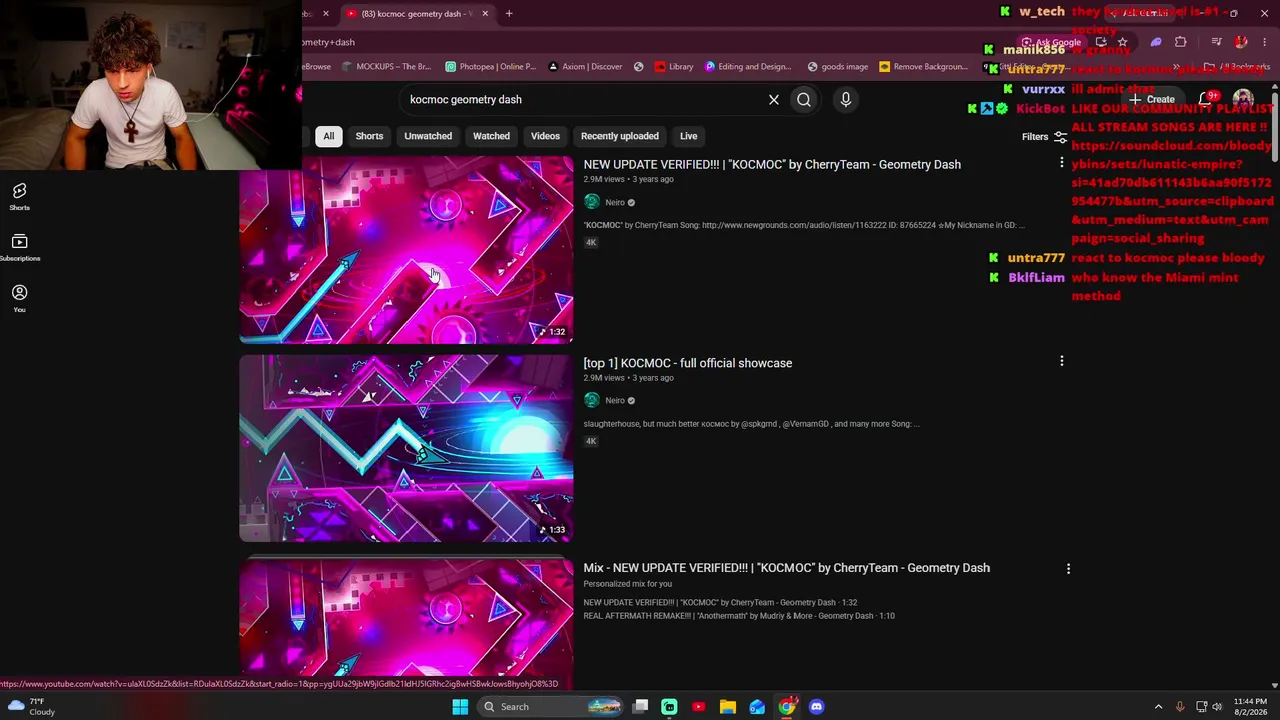Open more options for the Mix result
1280x720 pixels.
click(1068, 568)
